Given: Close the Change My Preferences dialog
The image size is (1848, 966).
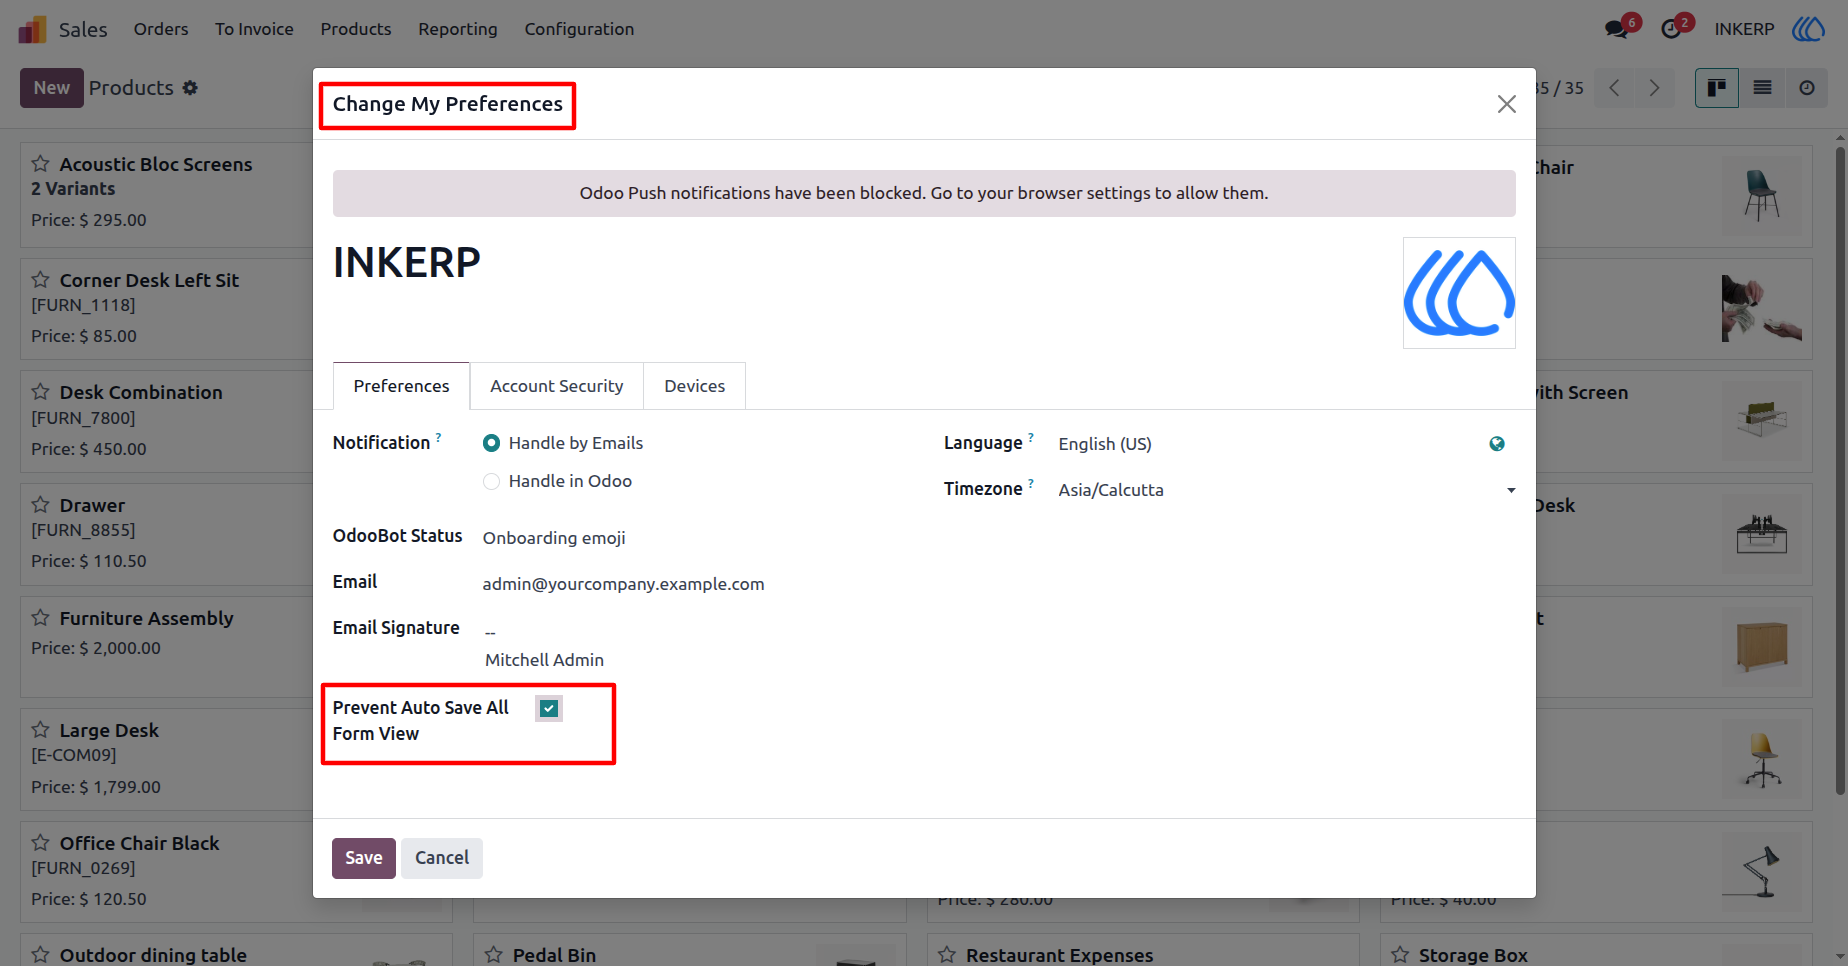Looking at the screenshot, I should coord(1507,104).
